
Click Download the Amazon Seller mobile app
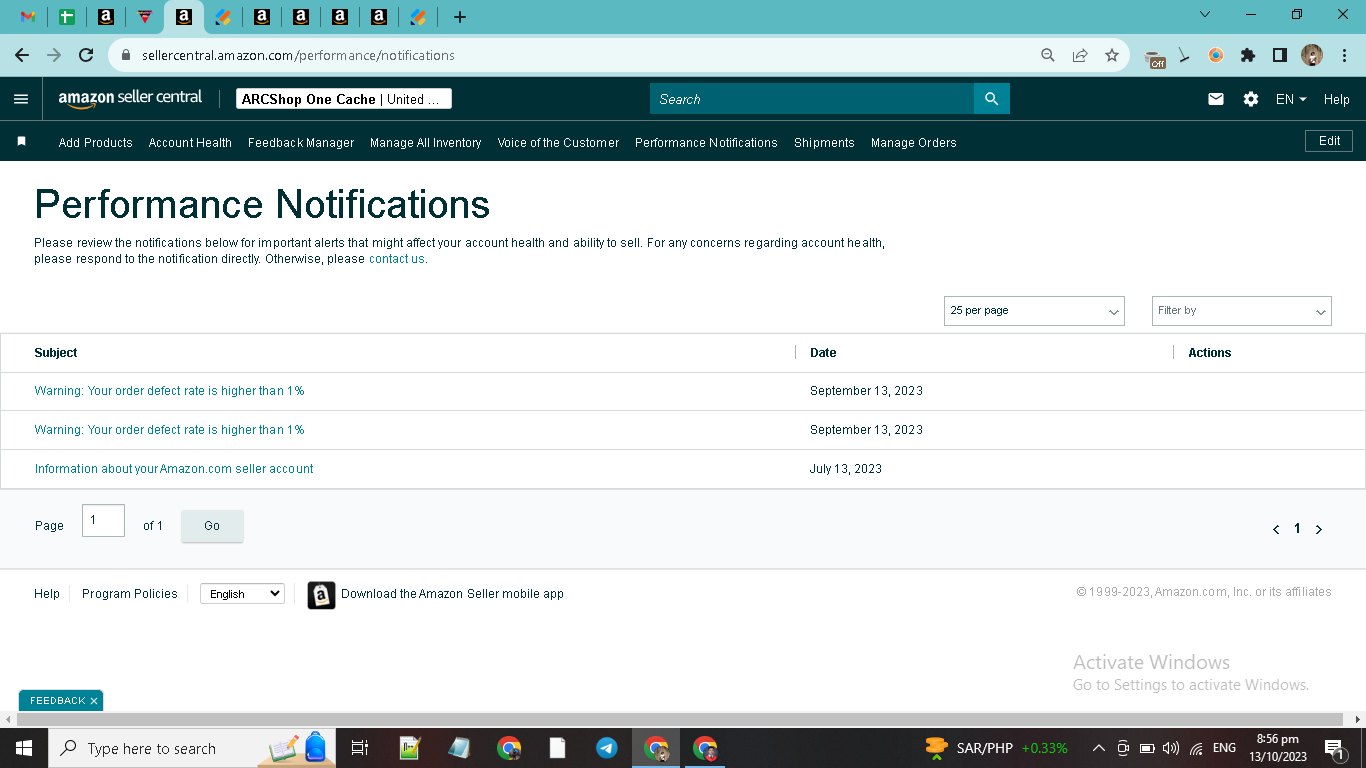coord(452,594)
